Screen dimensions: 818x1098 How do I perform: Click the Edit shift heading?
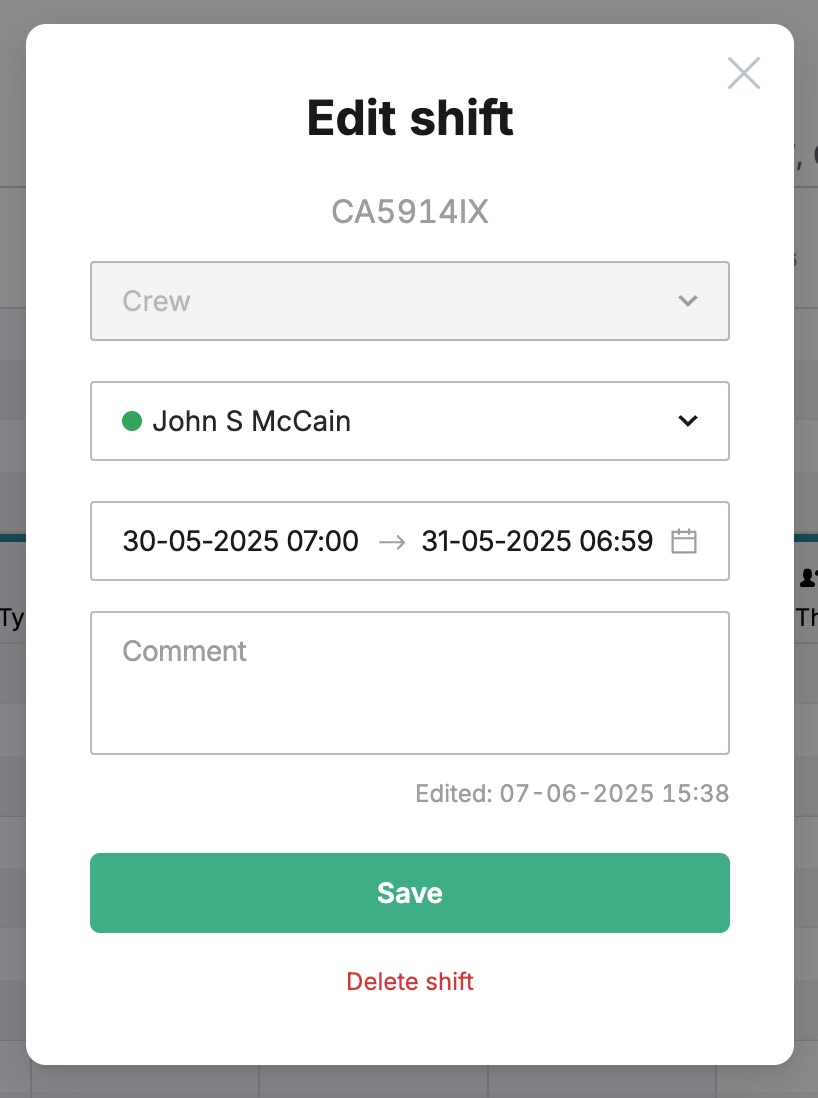pos(410,118)
